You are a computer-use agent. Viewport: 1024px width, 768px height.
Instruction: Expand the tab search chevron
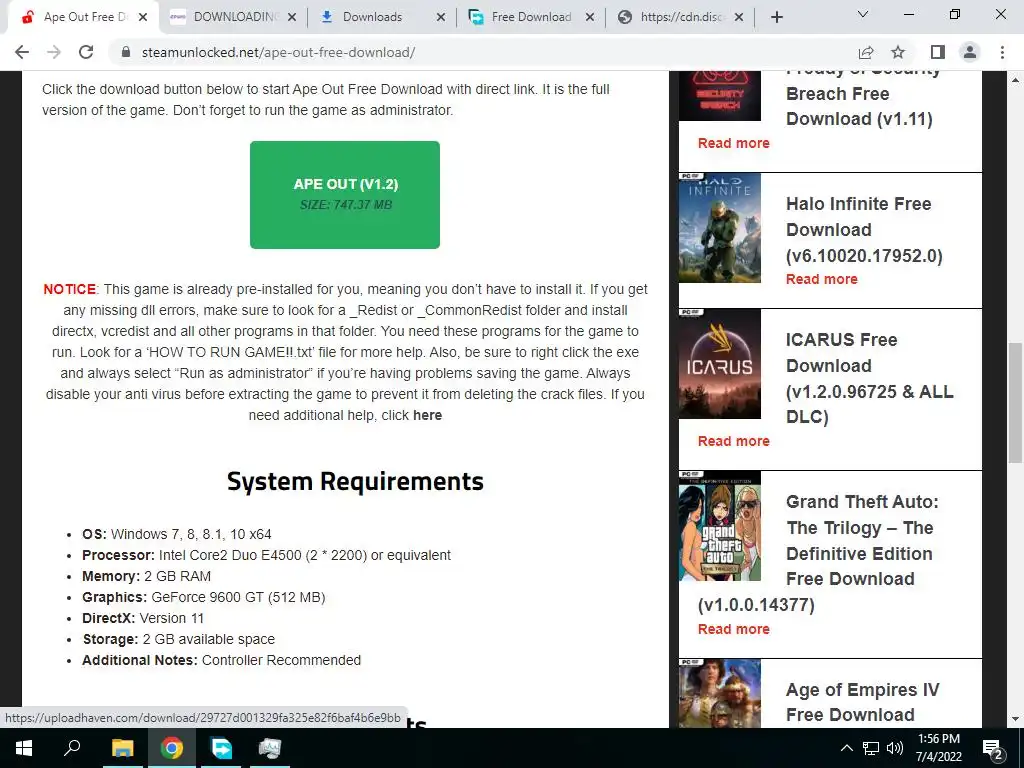click(863, 14)
